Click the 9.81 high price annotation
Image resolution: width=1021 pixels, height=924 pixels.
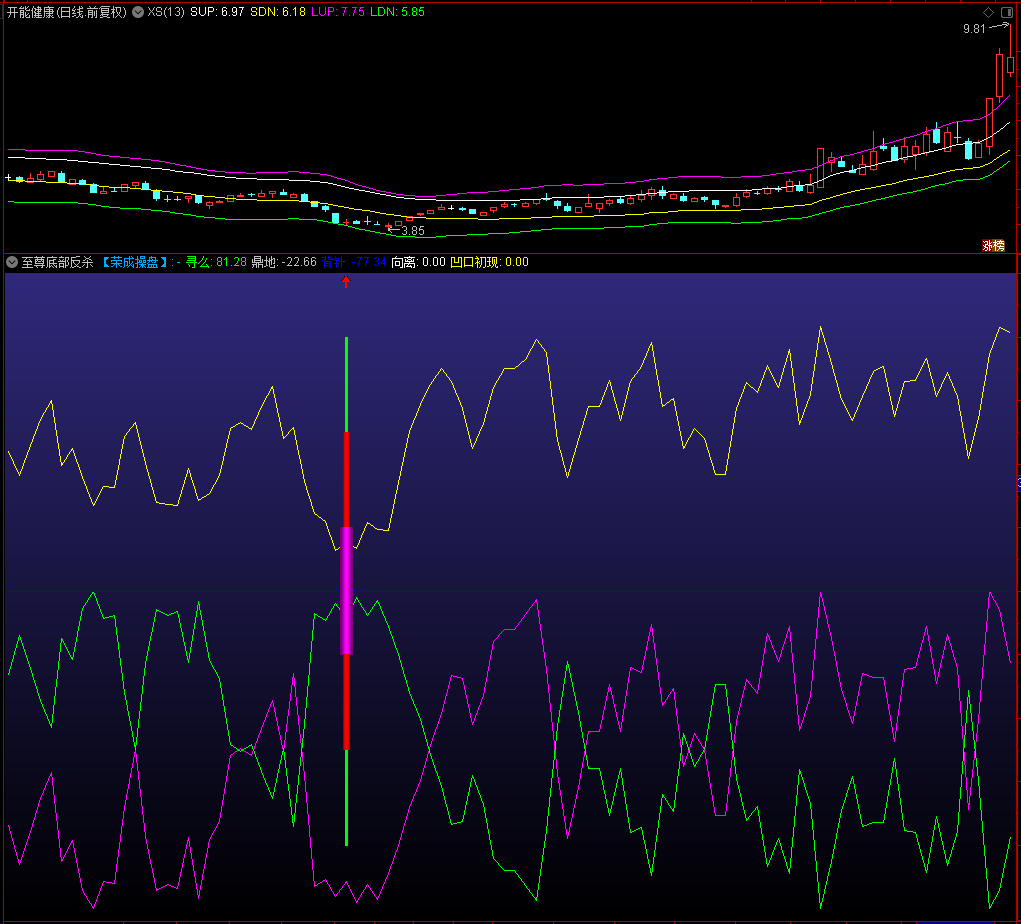pos(974,29)
